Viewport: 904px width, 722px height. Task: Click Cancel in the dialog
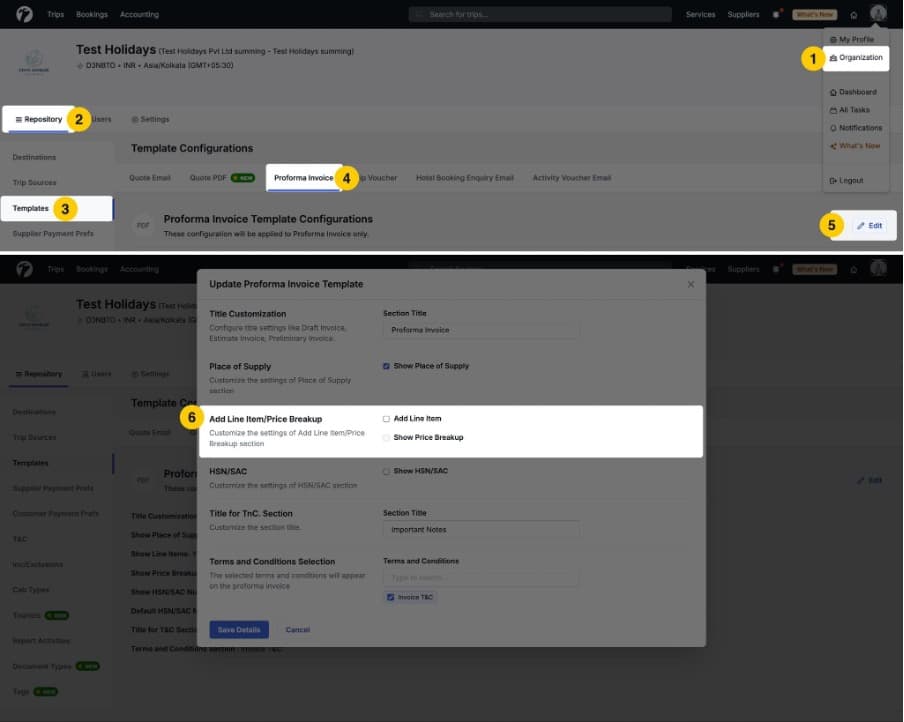pyautogui.click(x=297, y=630)
